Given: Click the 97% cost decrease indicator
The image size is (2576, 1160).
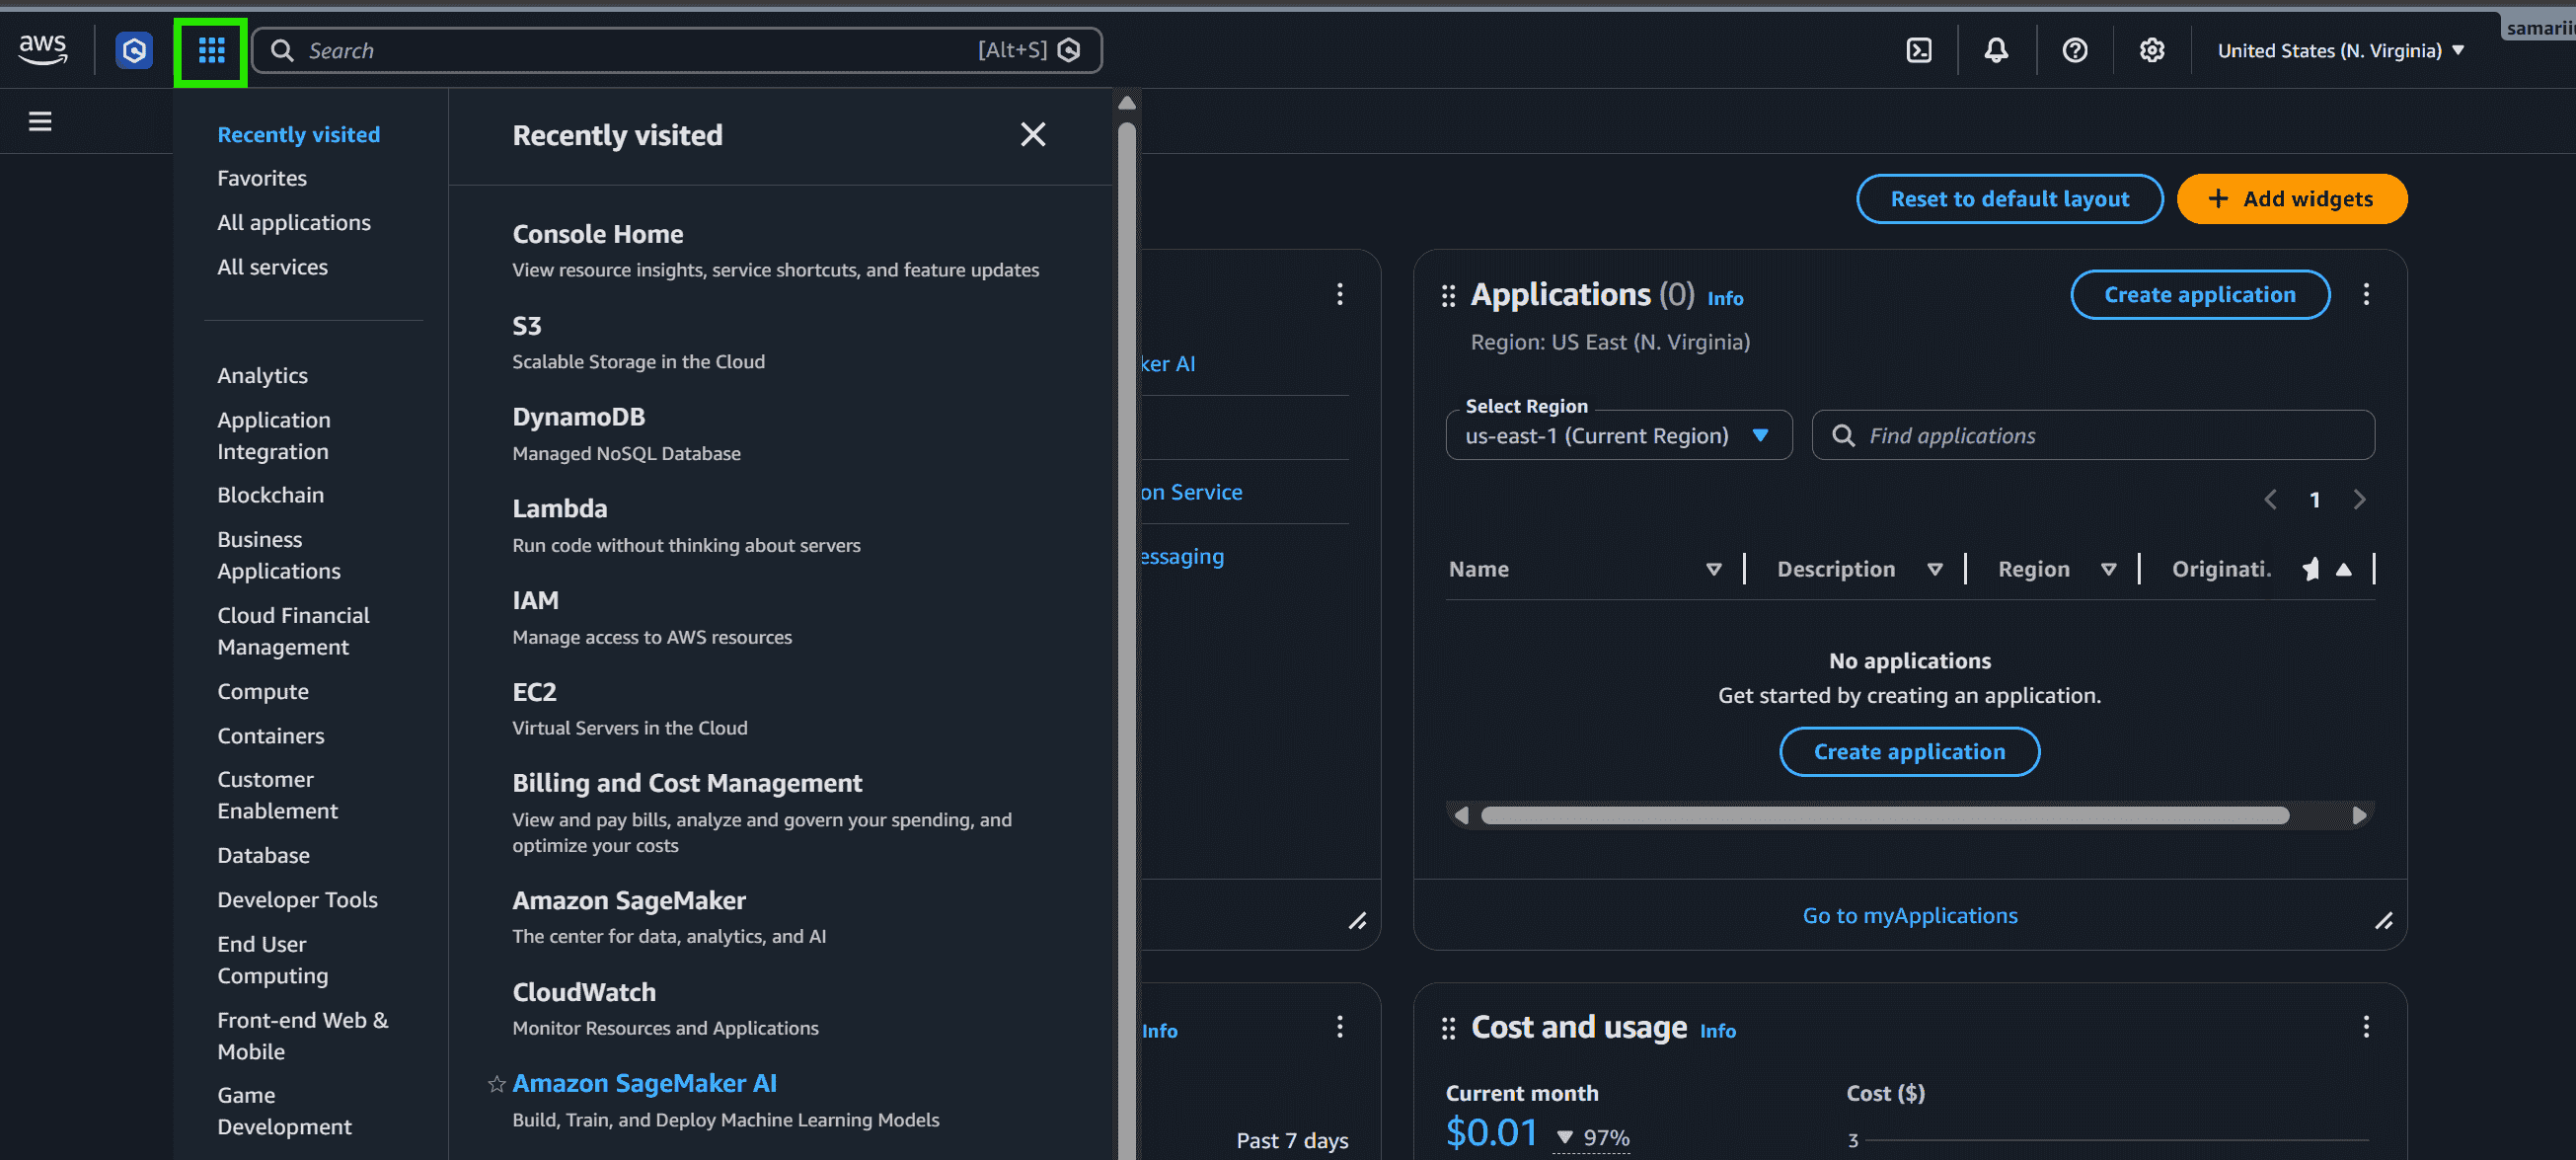Looking at the screenshot, I should (1593, 1137).
